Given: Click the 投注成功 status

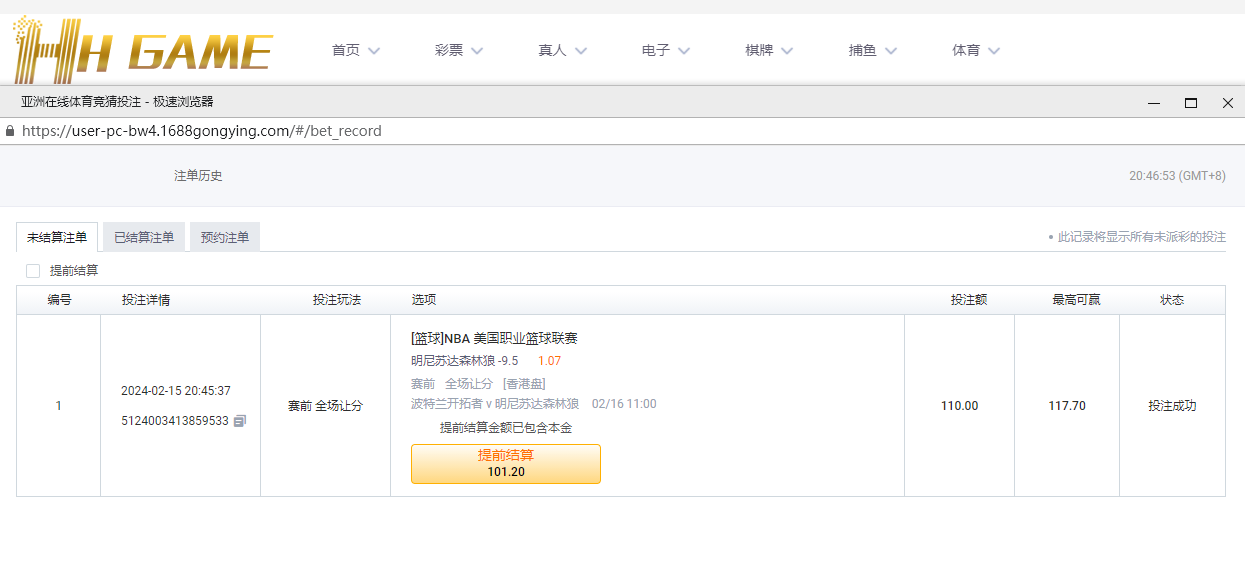Looking at the screenshot, I should [x=1172, y=406].
